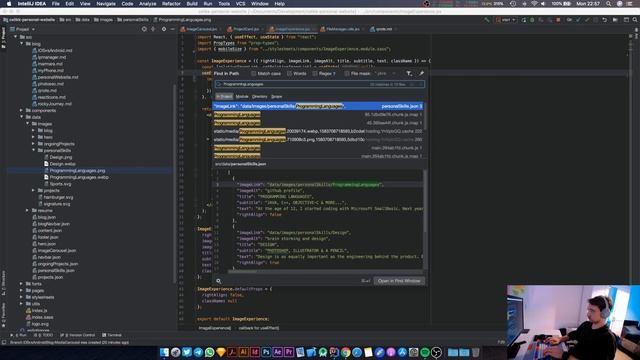
Task: Select personalSkills.json in project tree
Action: coord(56,270)
